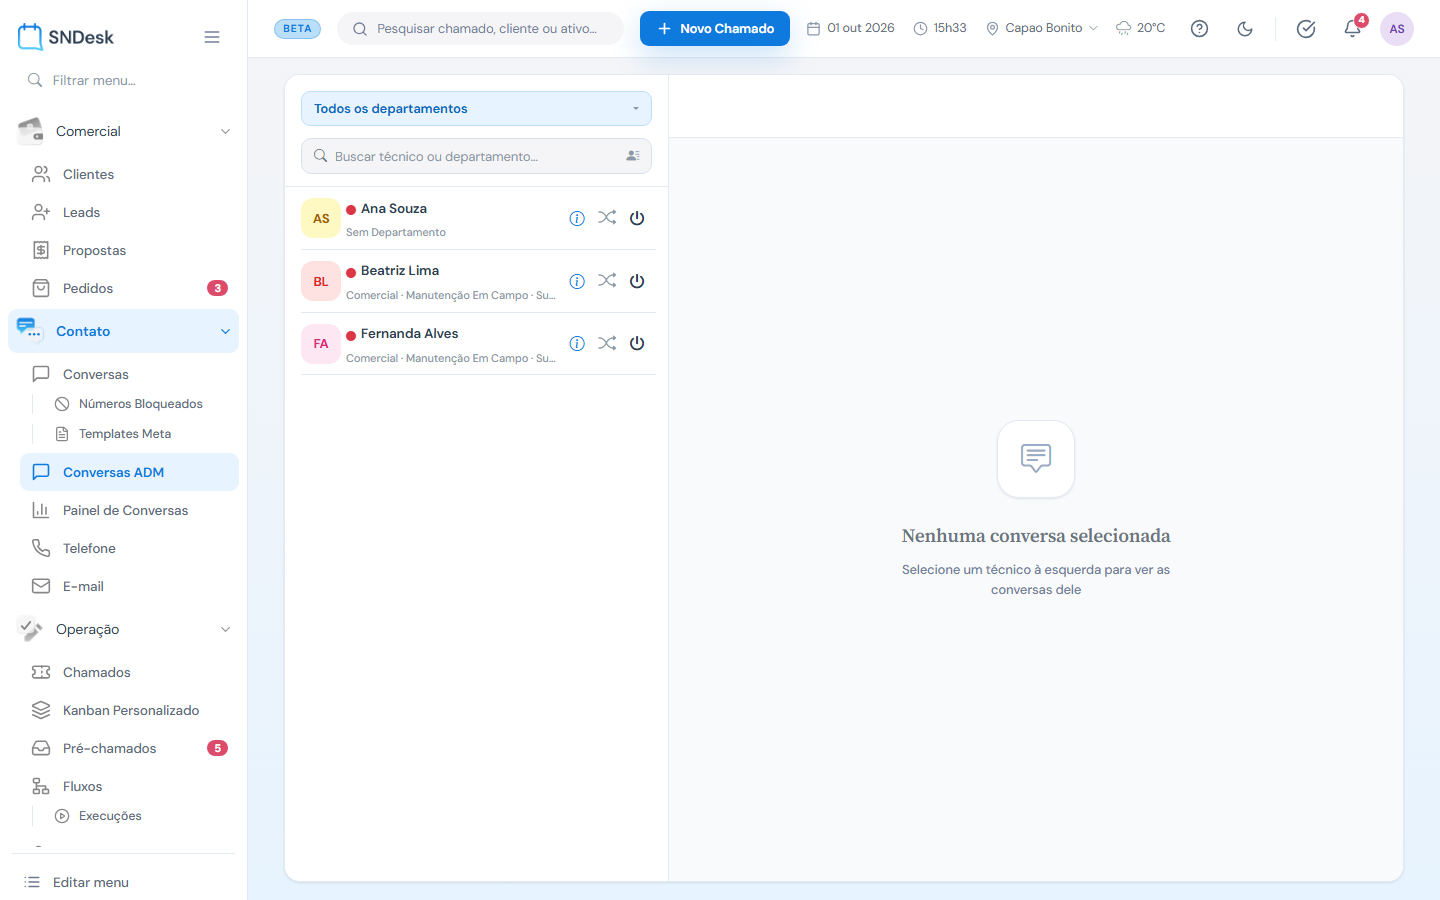This screenshot has width=1440, height=900.
Task: Click the technician filter icon in search box
Action: (x=633, y=156)
